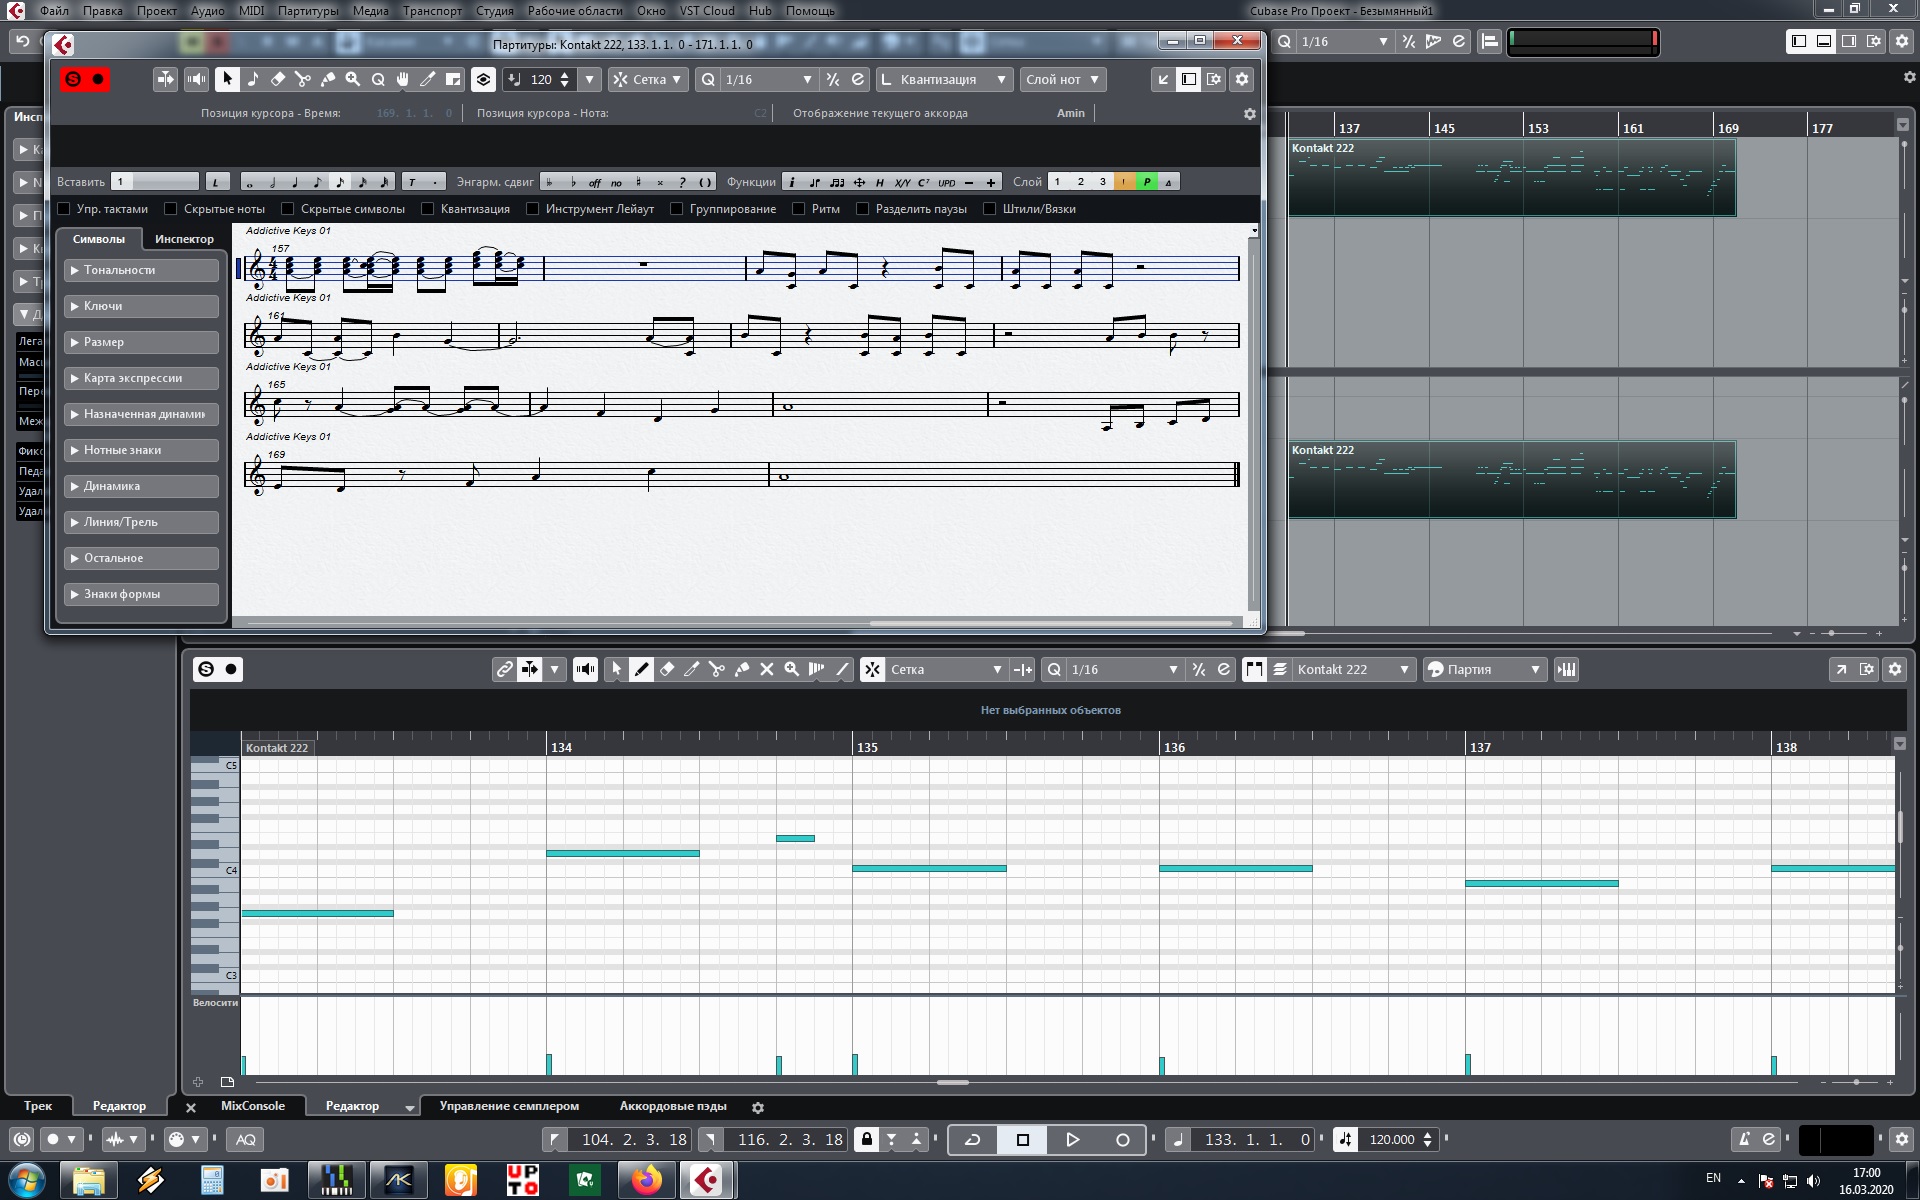Open the Транспорт menu

coord(432,10)
